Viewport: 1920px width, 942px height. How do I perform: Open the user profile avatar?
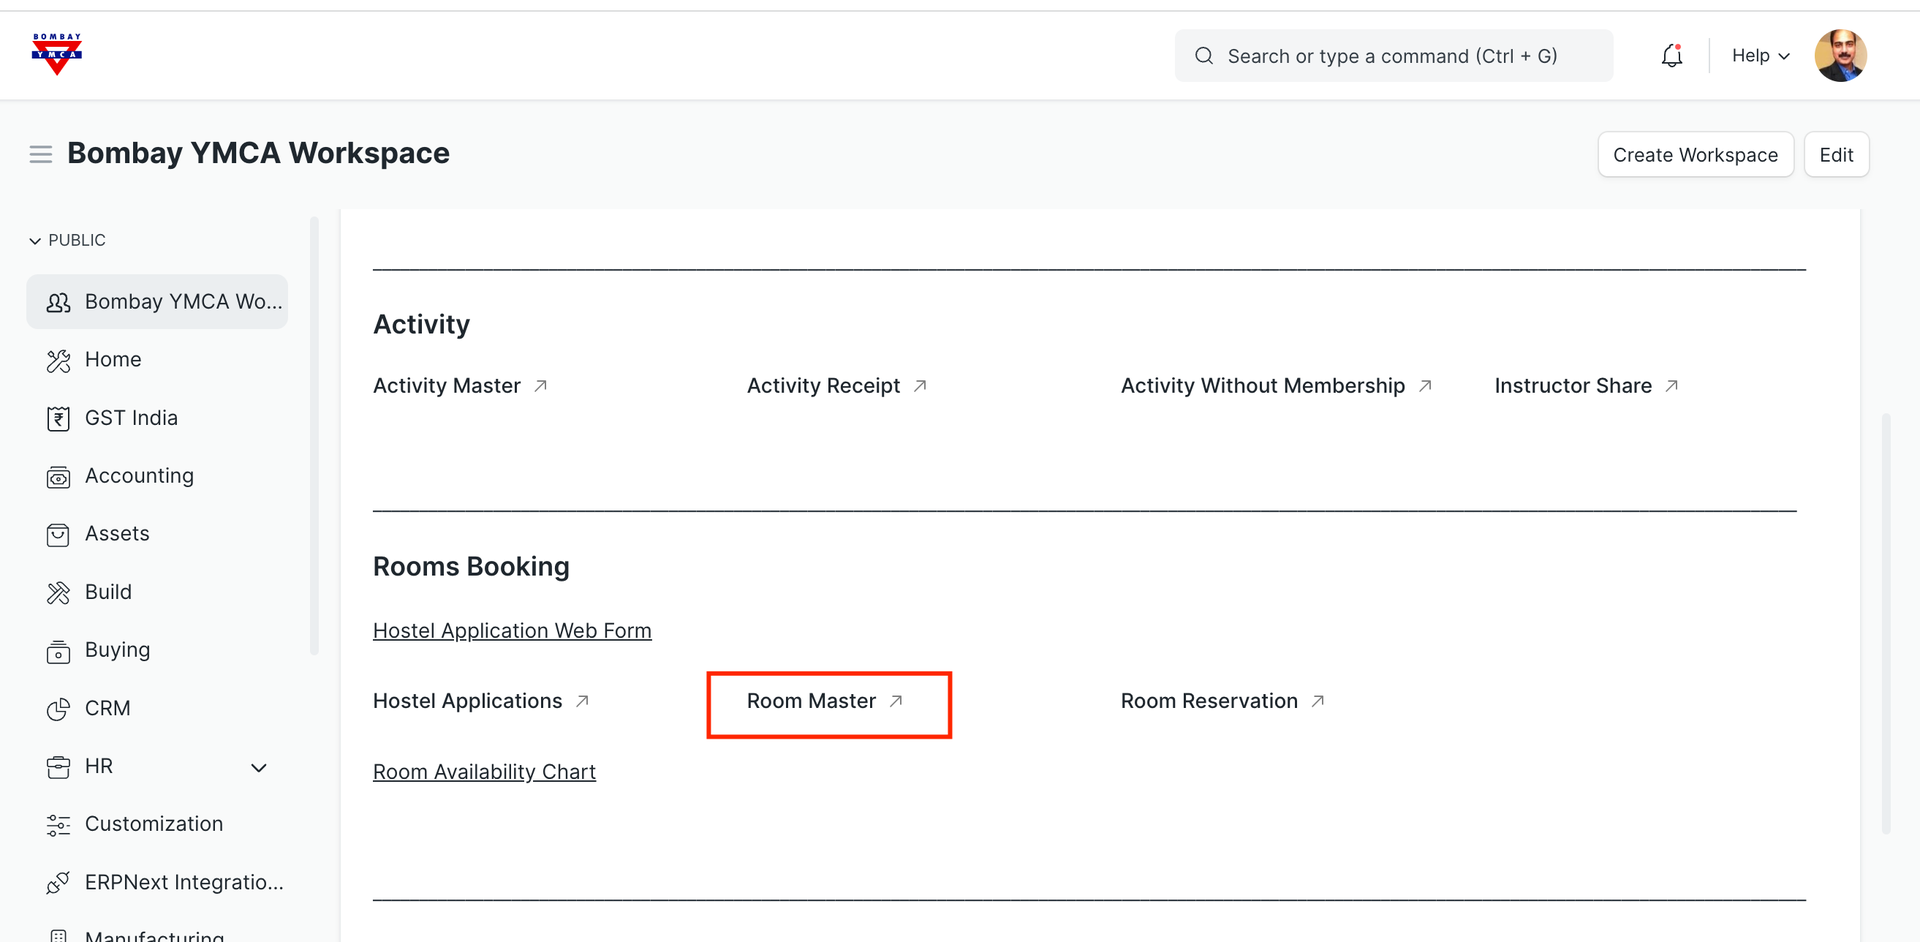click(x=1840, y=56)
